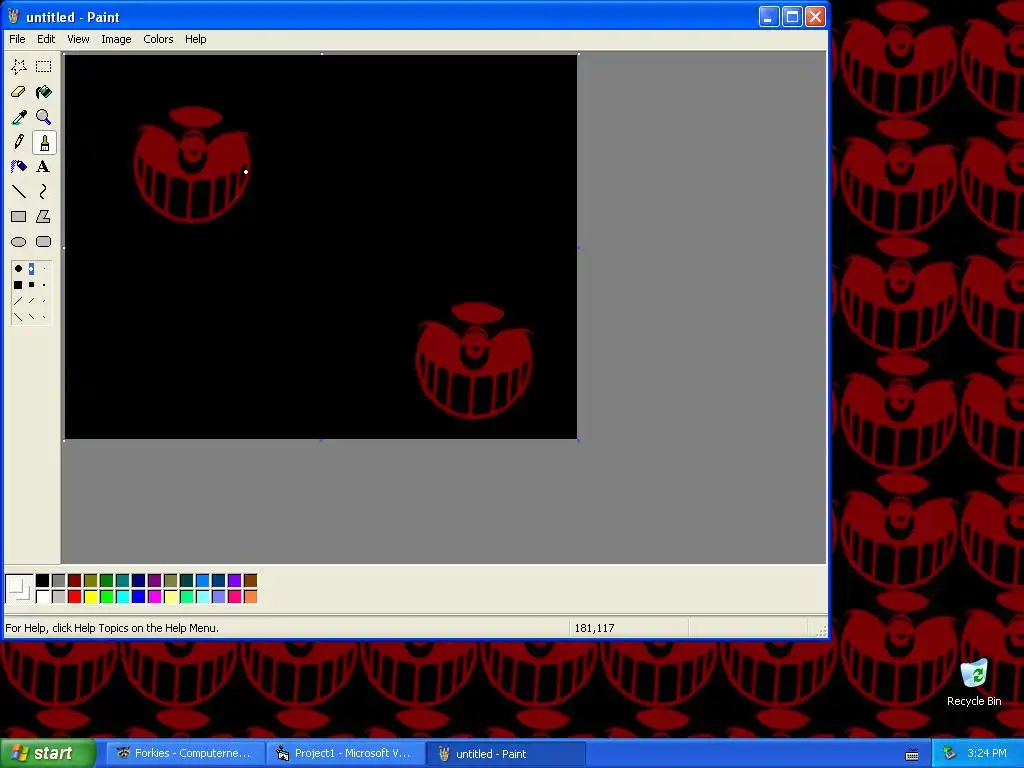This screenshot has height=768, width=1024.
Task: Pick the black color swatch
Action: [x=42, y=581]
